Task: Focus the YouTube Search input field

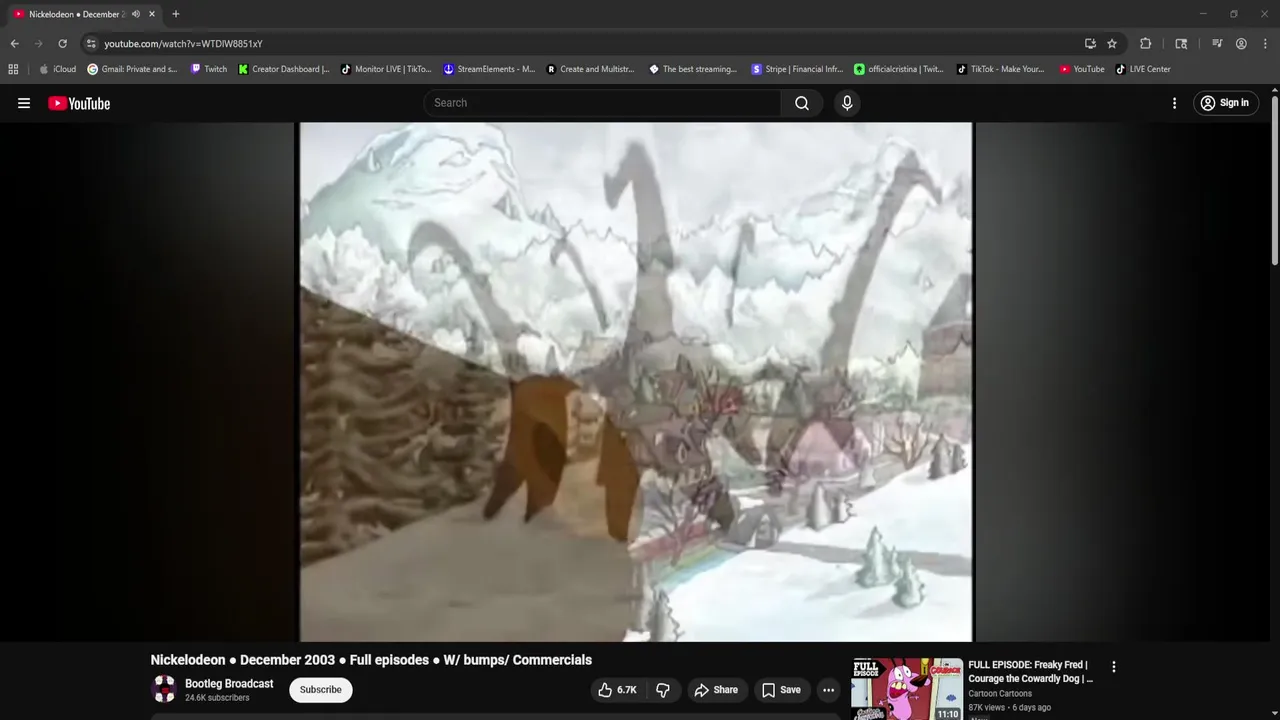Action: [603, 103]
